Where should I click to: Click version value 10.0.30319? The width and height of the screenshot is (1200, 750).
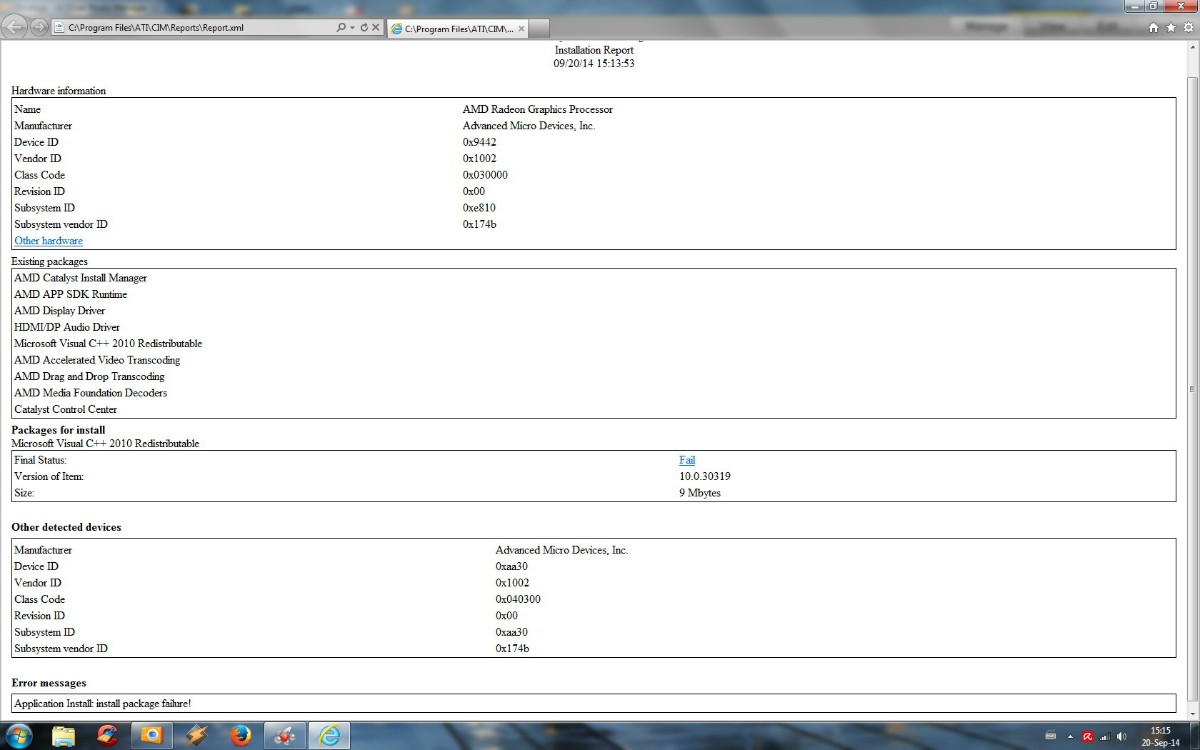[704, 477]
